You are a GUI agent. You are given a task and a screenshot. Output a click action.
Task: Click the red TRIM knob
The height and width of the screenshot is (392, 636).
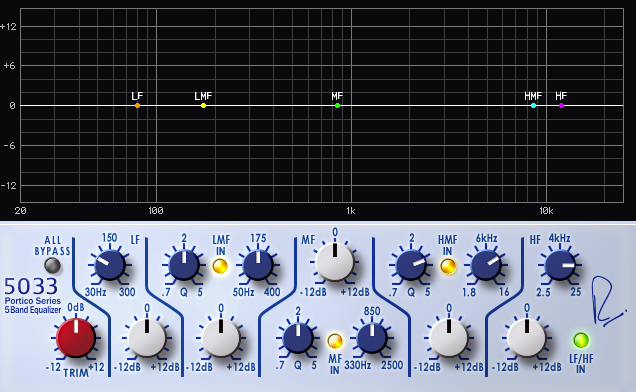[76, 338]
